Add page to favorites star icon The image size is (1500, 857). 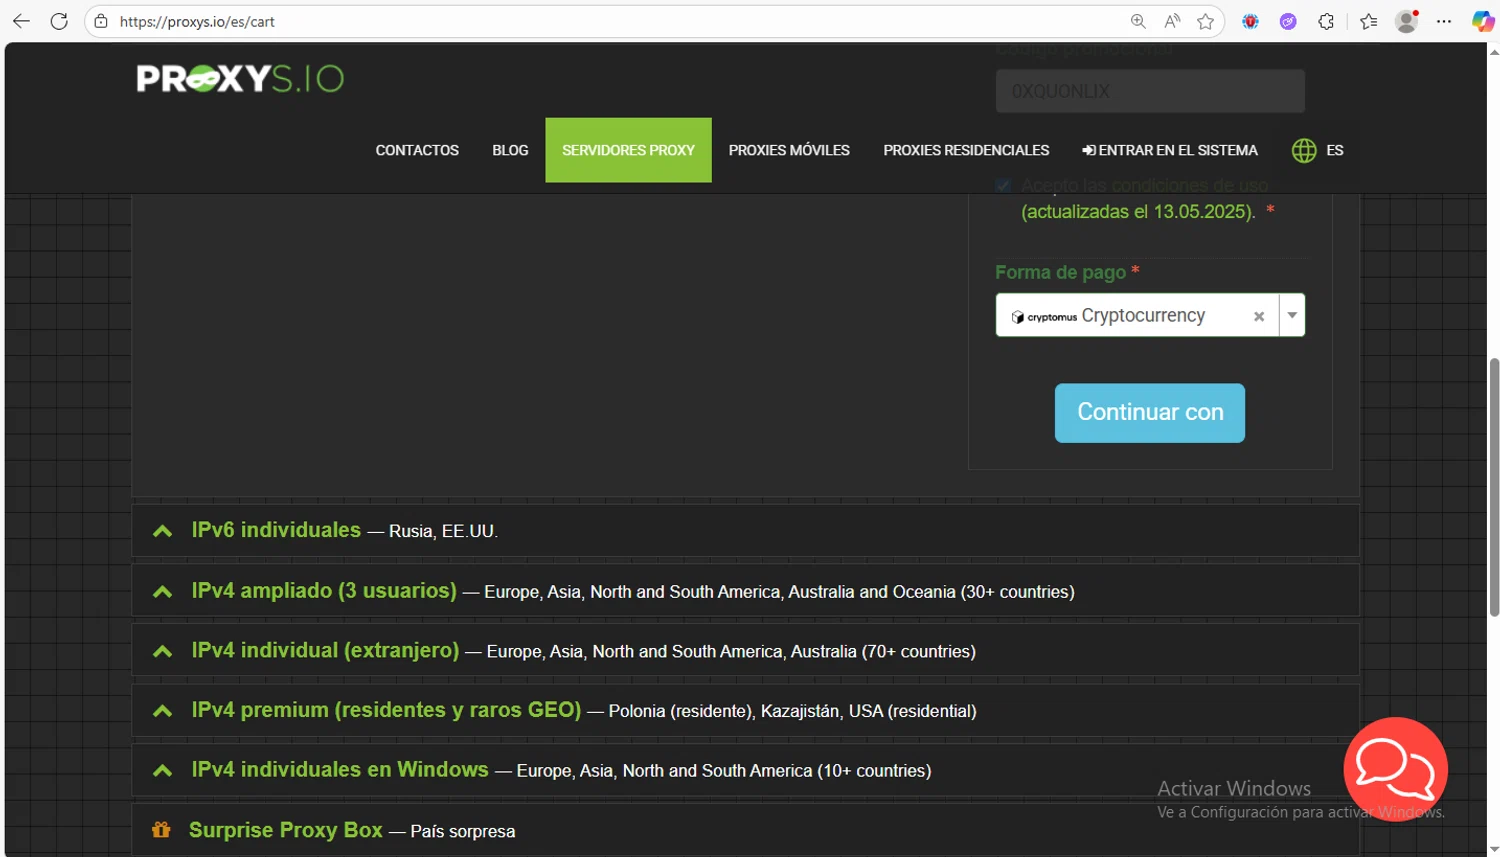coord(1206,21)
